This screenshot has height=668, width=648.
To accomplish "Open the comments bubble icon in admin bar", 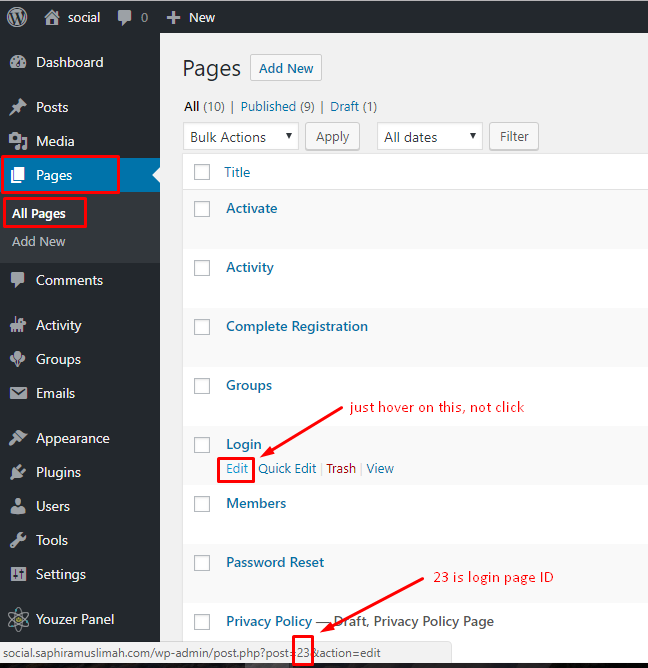I will point(124,18).
